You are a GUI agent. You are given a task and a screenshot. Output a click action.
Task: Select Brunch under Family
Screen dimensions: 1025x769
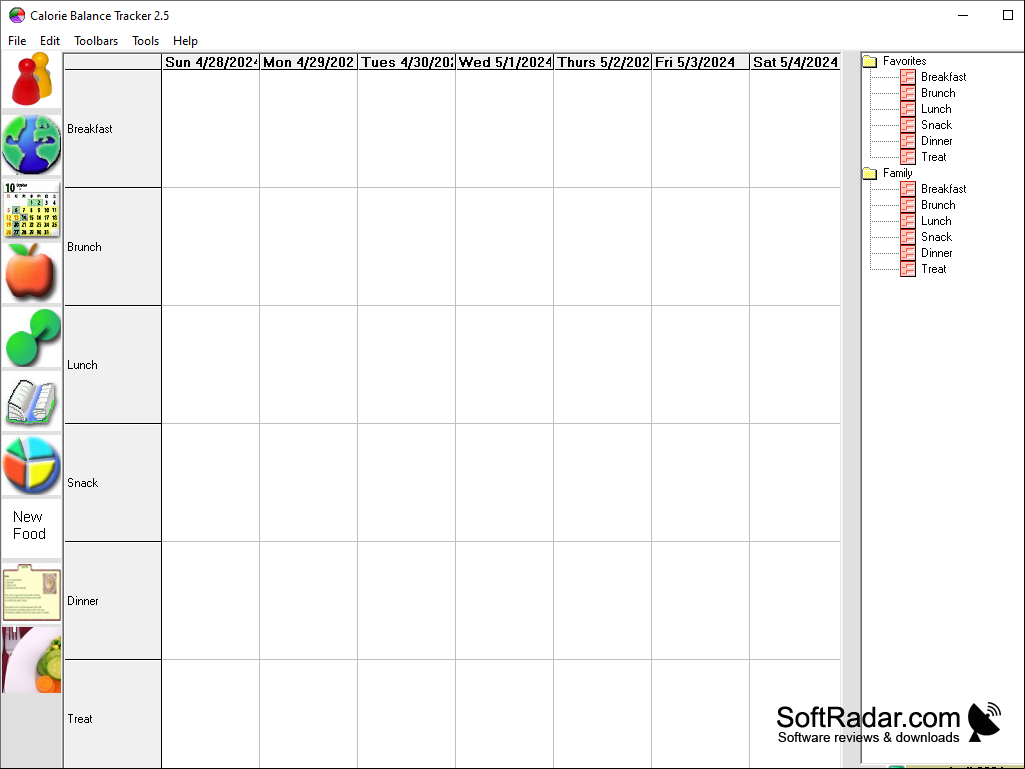[938, 205]
